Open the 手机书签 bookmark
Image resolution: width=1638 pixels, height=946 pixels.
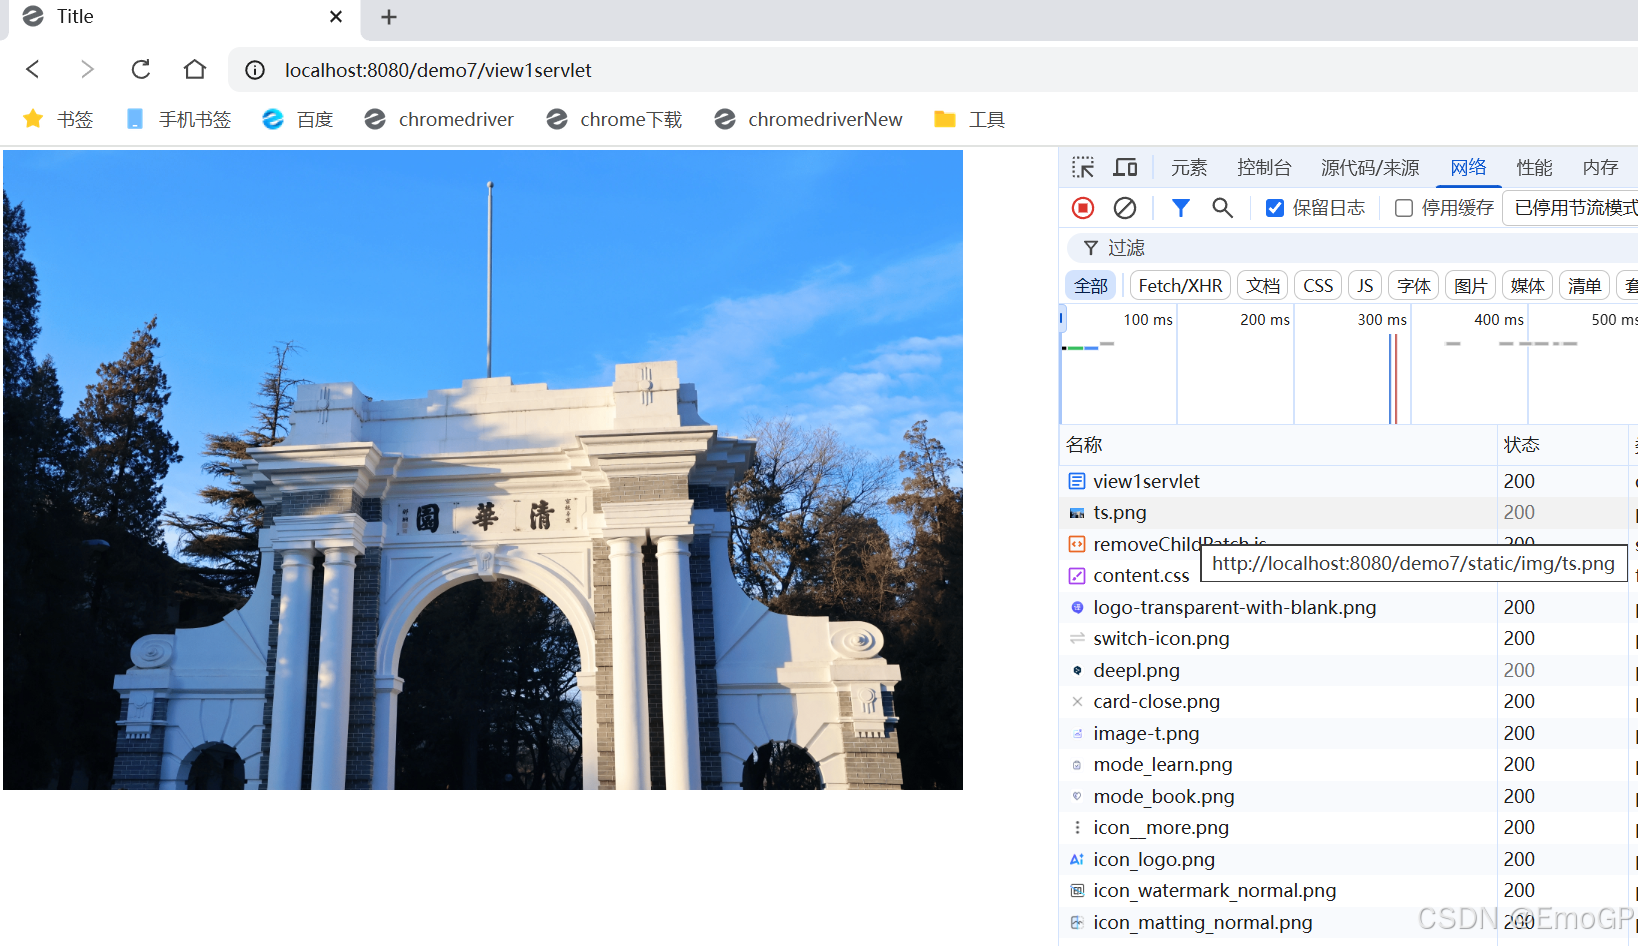point(178,119)
